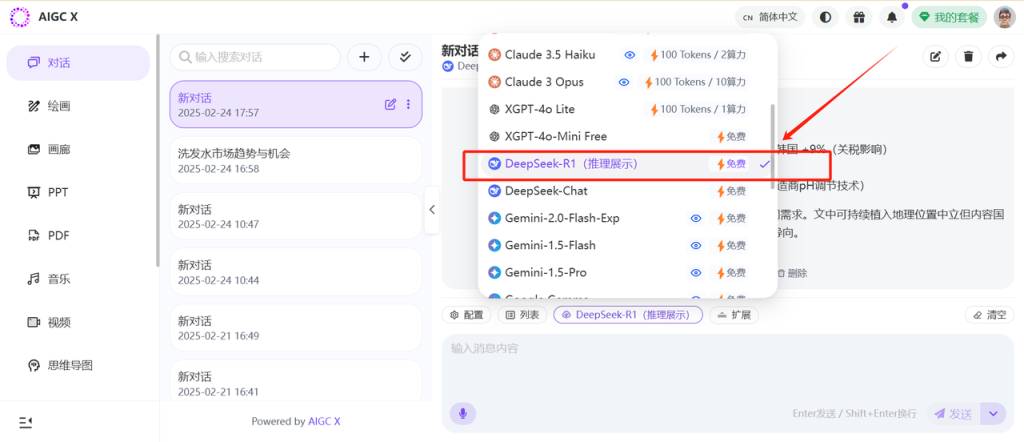The image size is (1024, 442).
Task: Click the conversation list scrollbar
Action: [157, 151]
